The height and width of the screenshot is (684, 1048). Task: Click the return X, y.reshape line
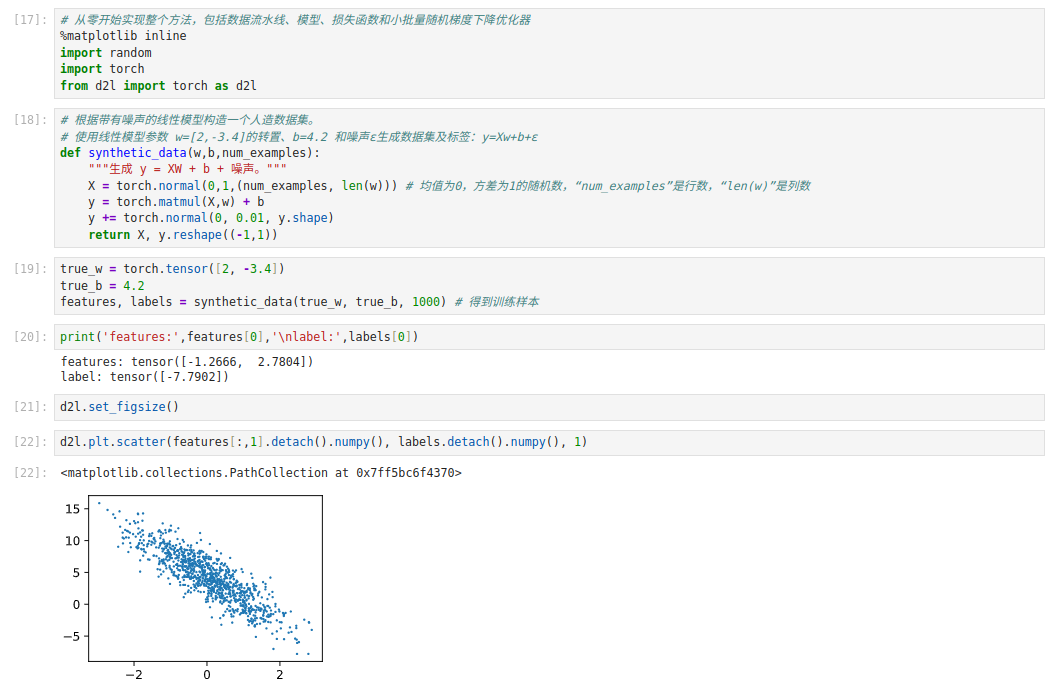[182, 235]
